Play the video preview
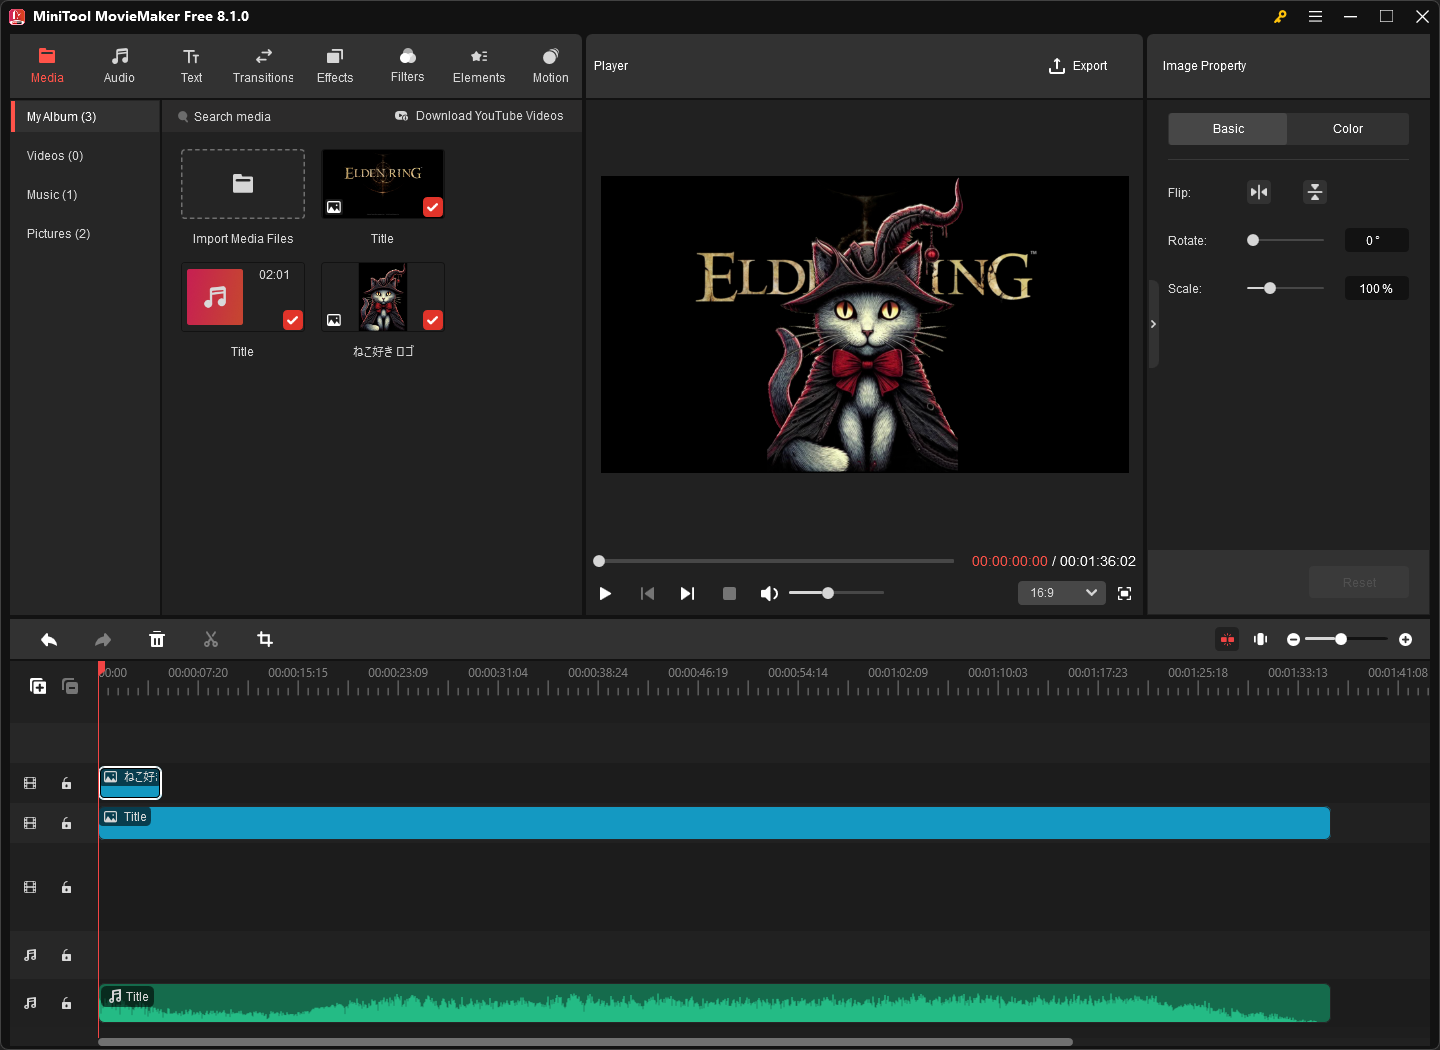The height and width of the screenshot is (1050, 1440). coord(605,593)
